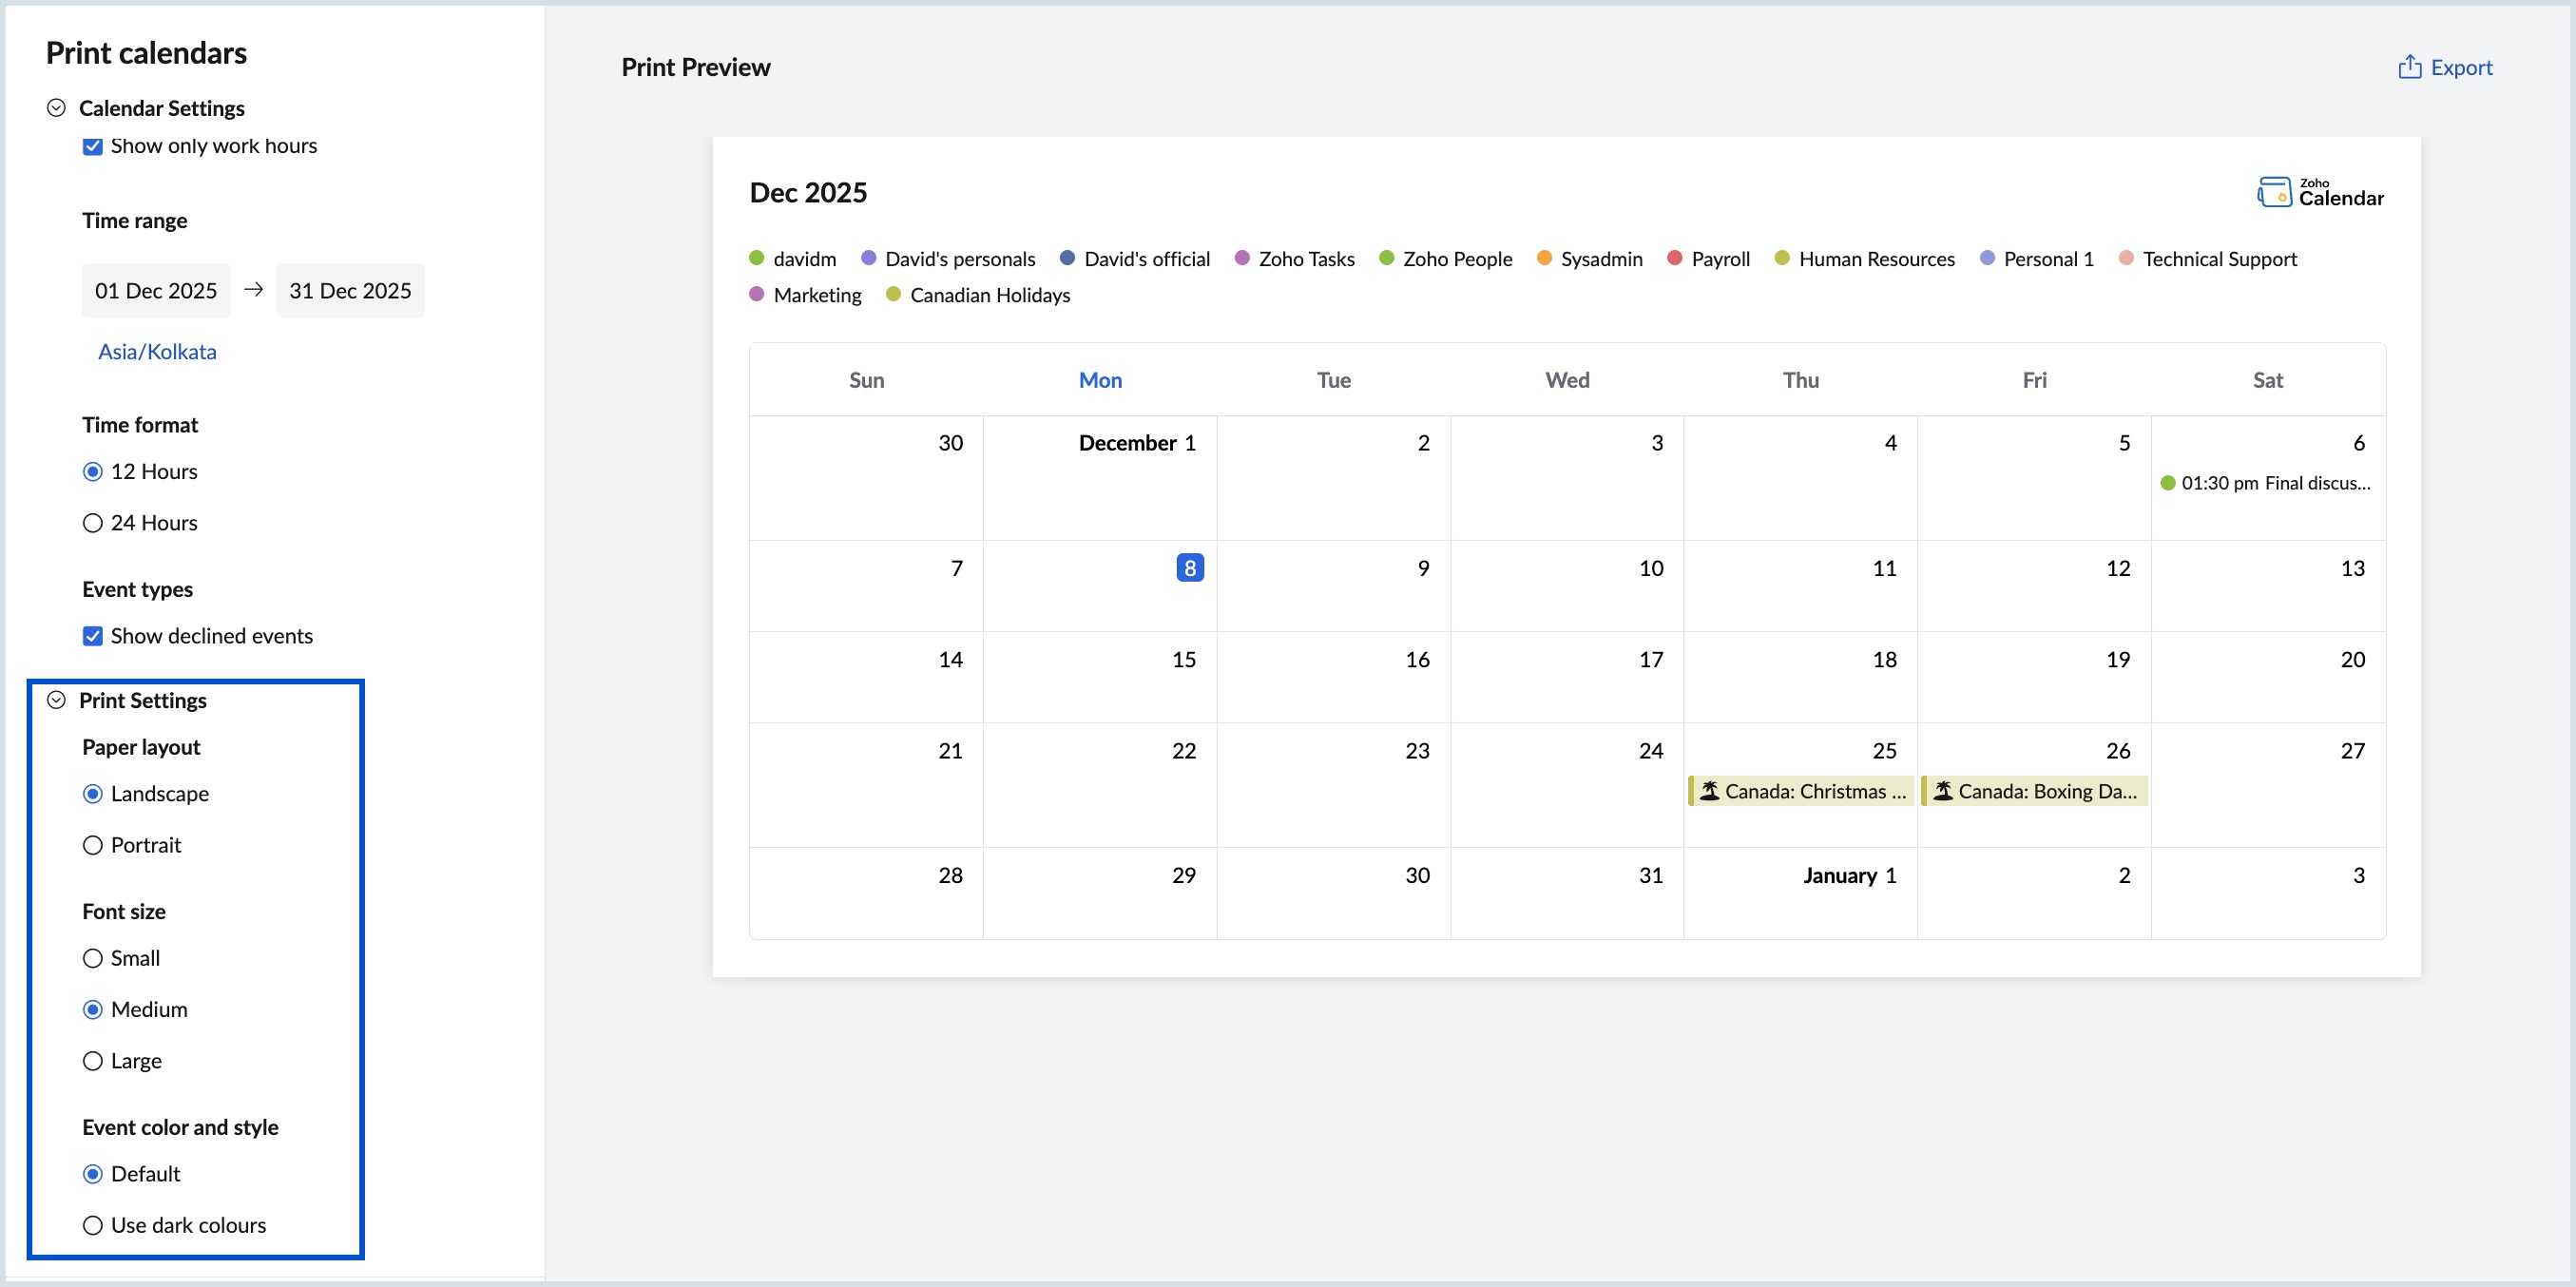Select 24 Hours time format
Image resolution: width=2576 pixels, height=1287 pixels.
coord(93,523)
